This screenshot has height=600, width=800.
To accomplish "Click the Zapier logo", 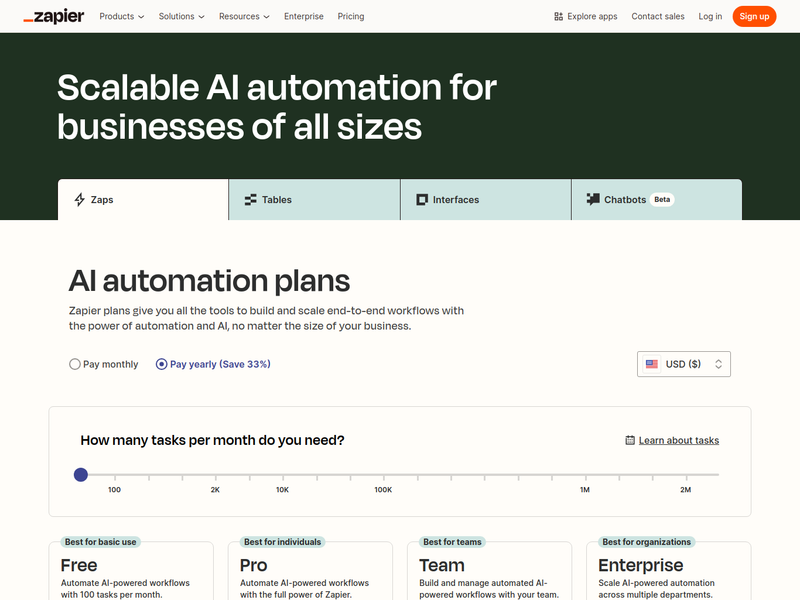I will click(54, 16).
